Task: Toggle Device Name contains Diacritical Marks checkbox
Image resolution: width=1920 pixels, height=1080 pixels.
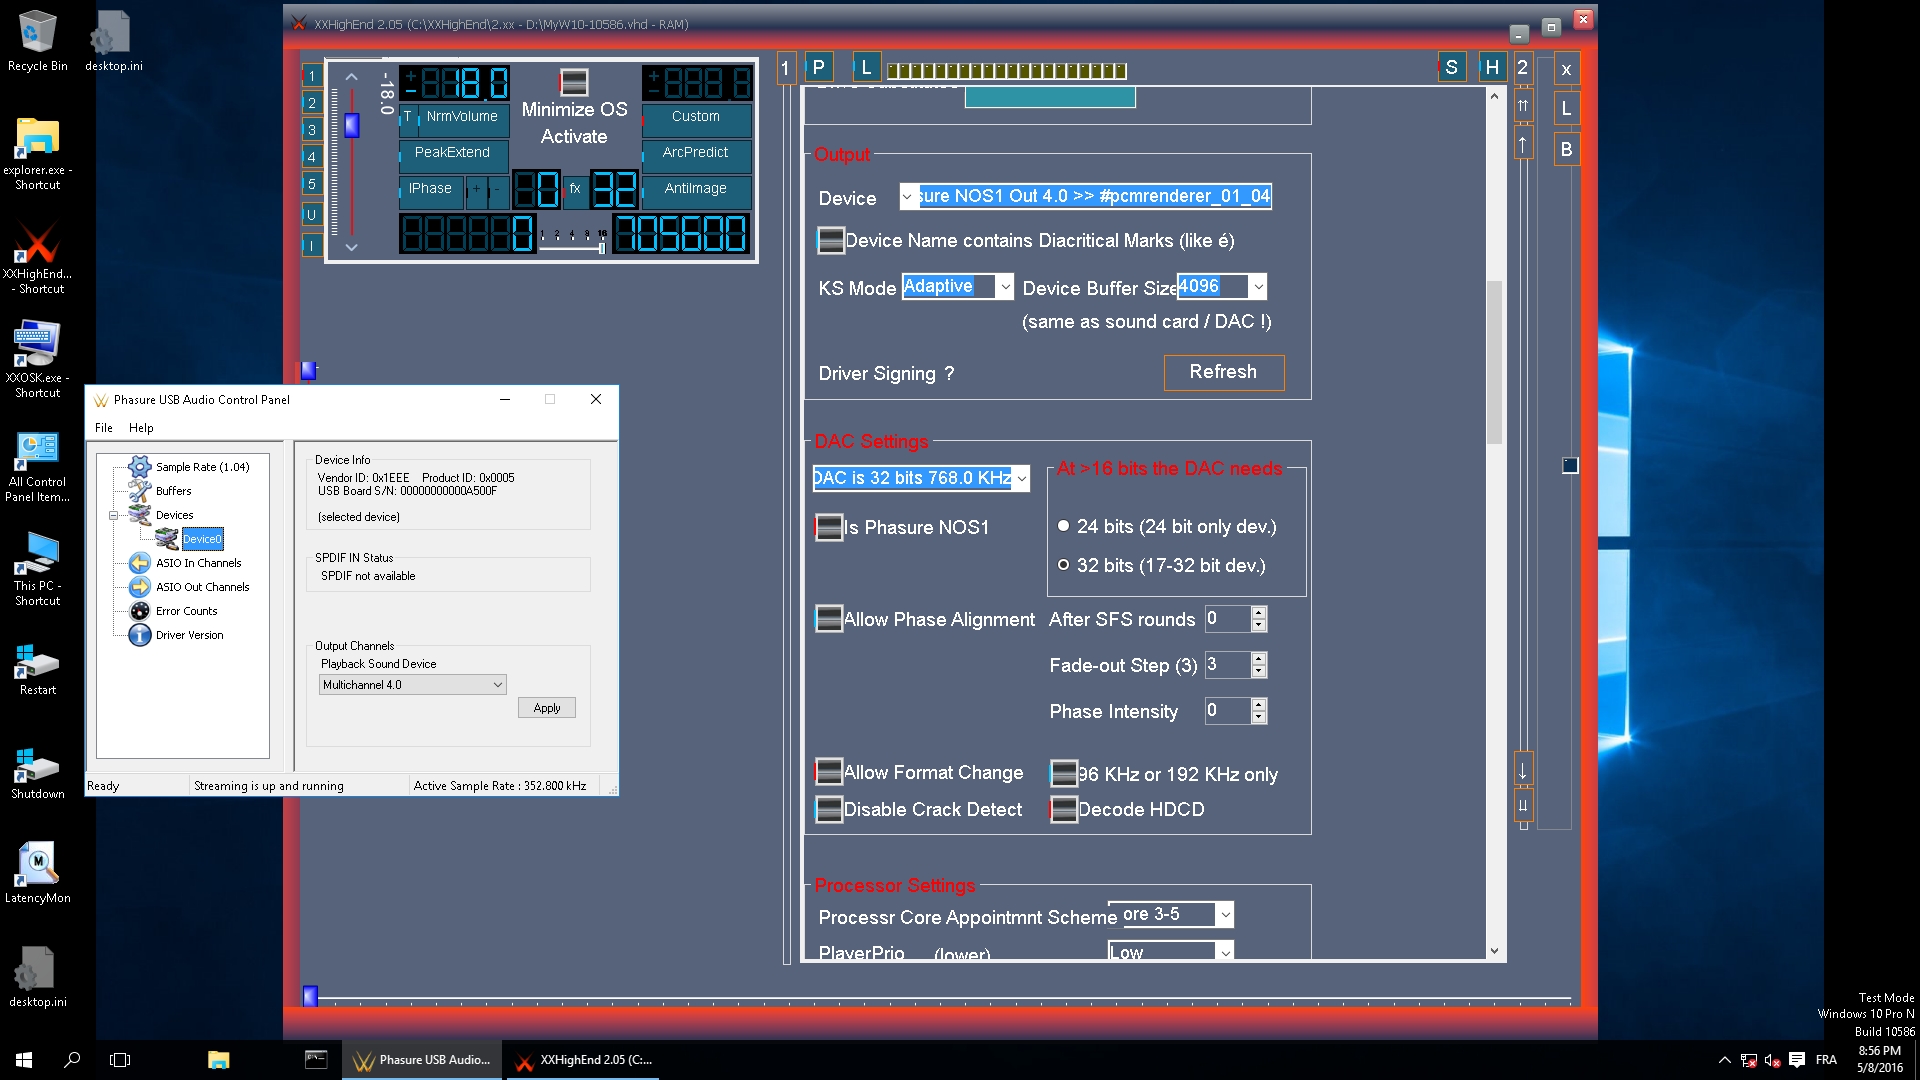Action: point(830,240)
